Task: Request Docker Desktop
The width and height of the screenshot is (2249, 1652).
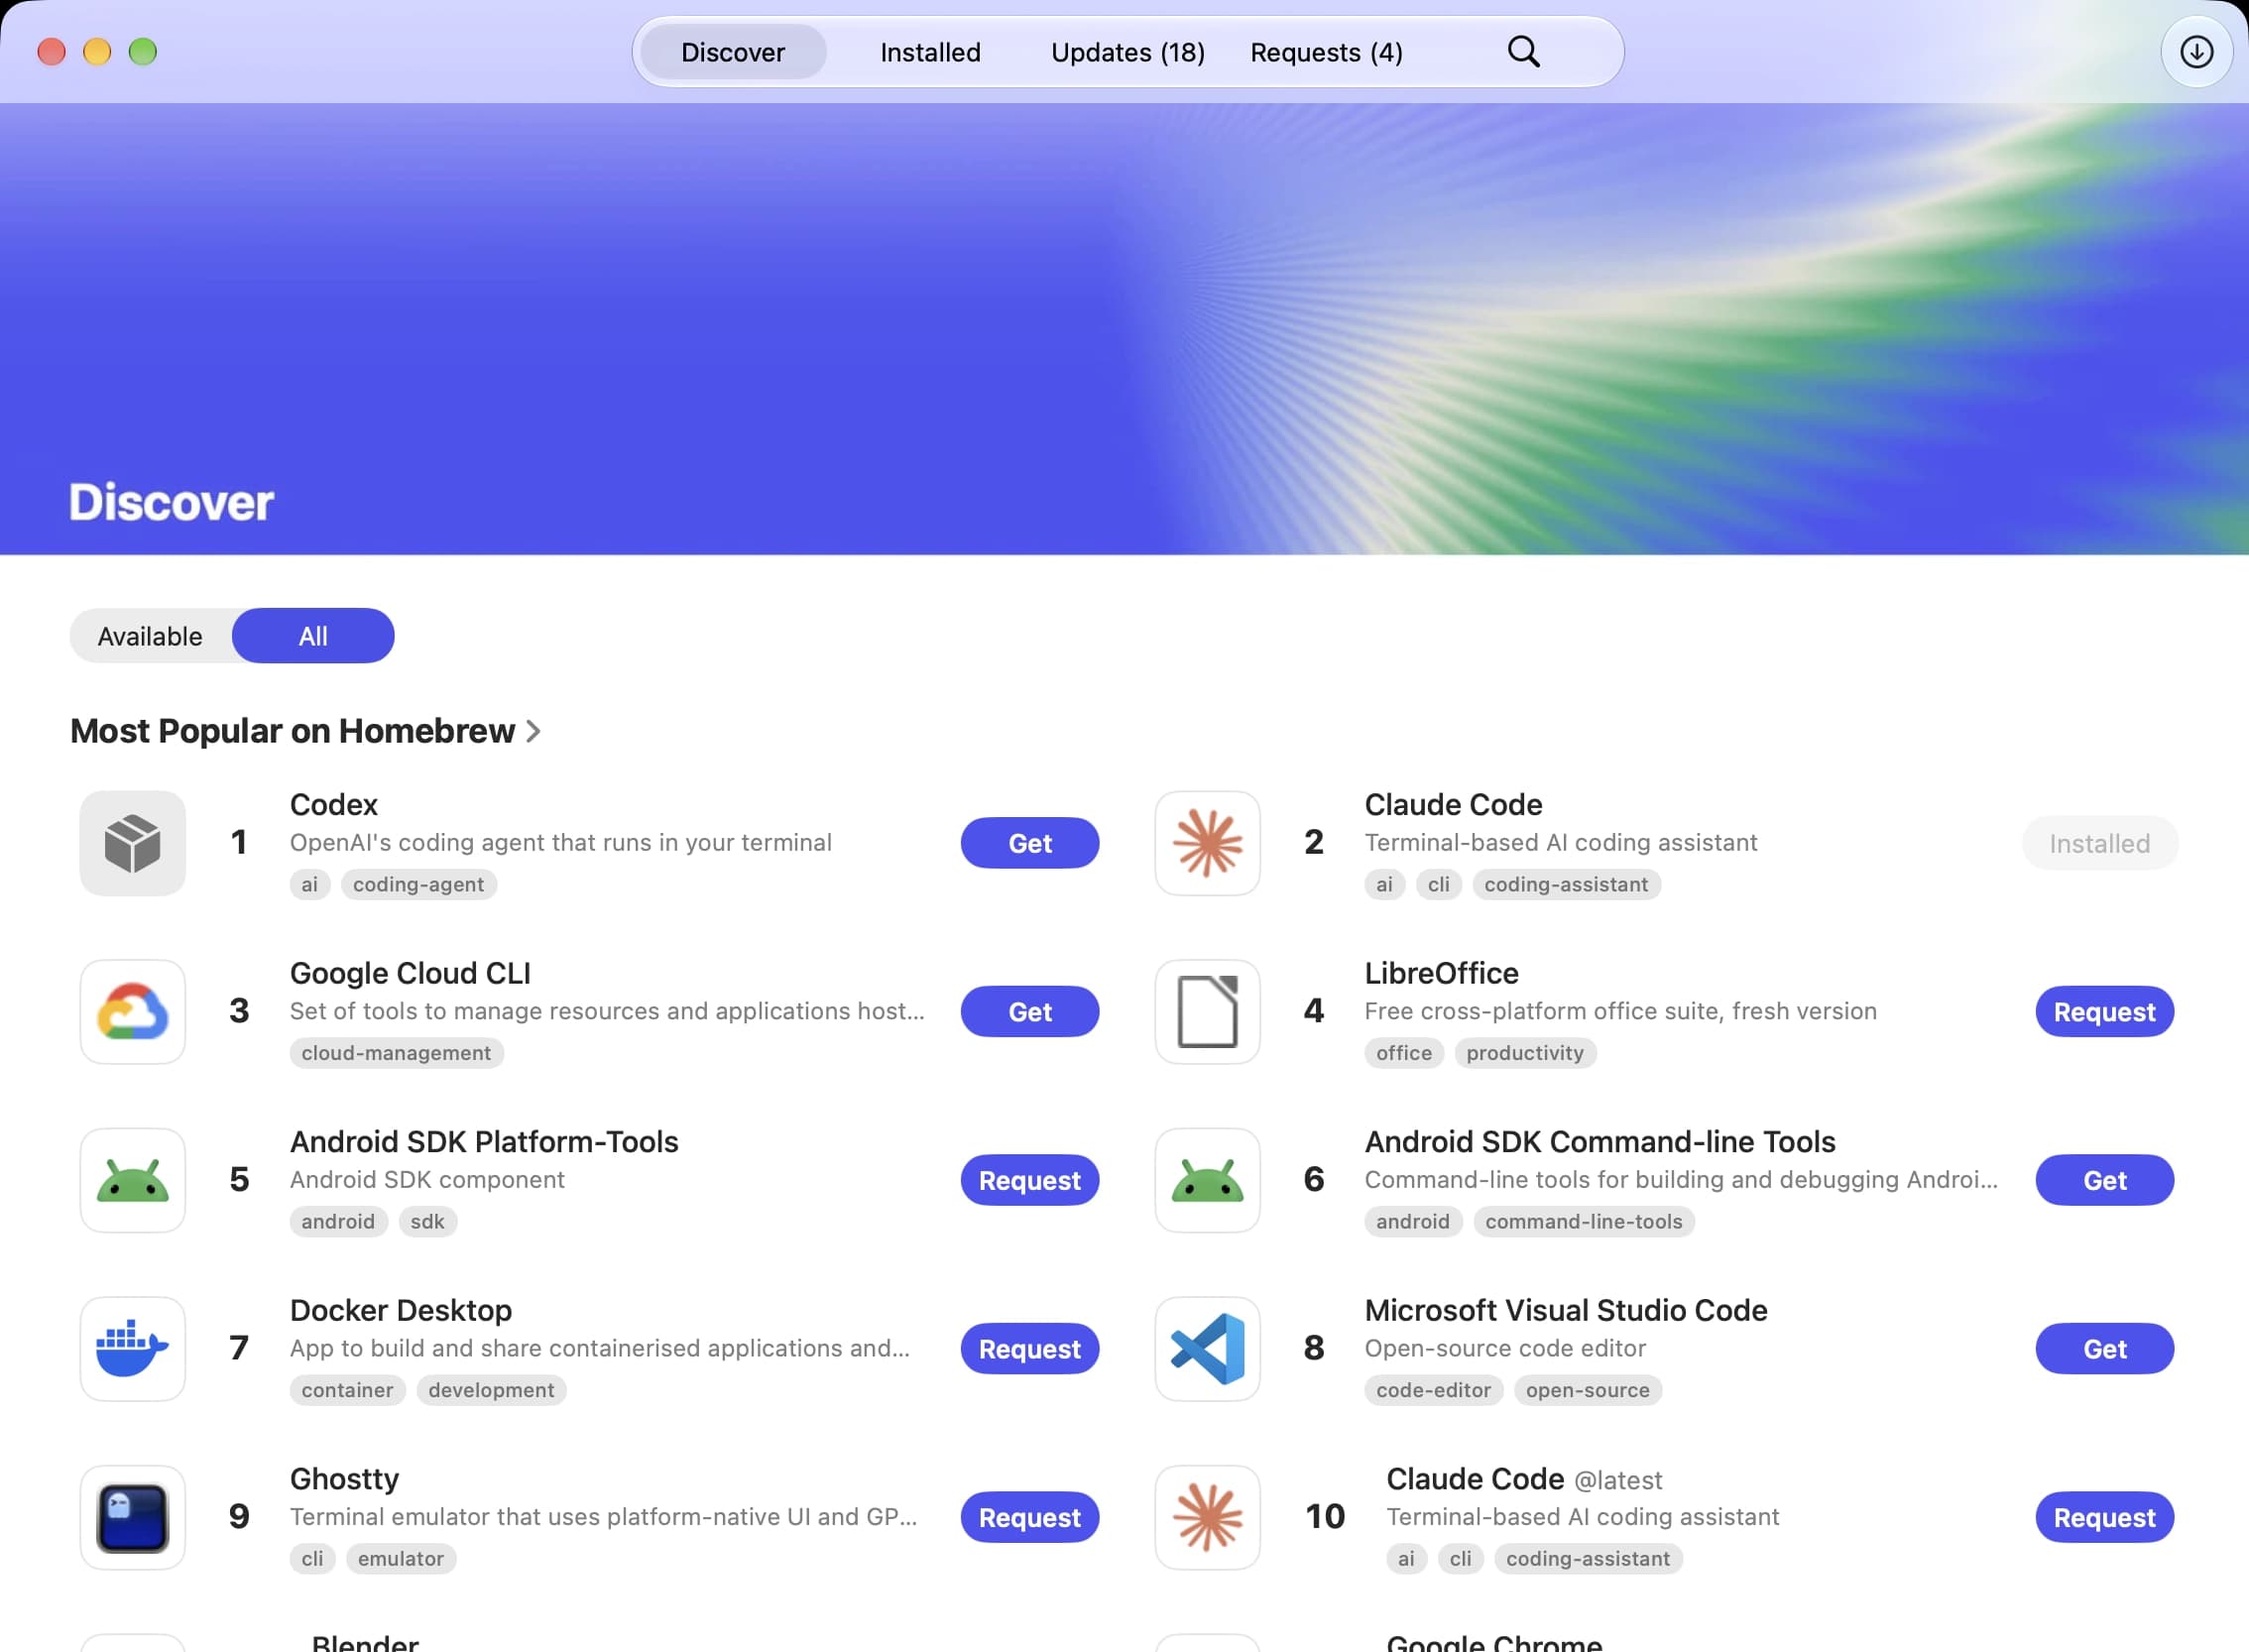Action: [x=1030, y=1349]
